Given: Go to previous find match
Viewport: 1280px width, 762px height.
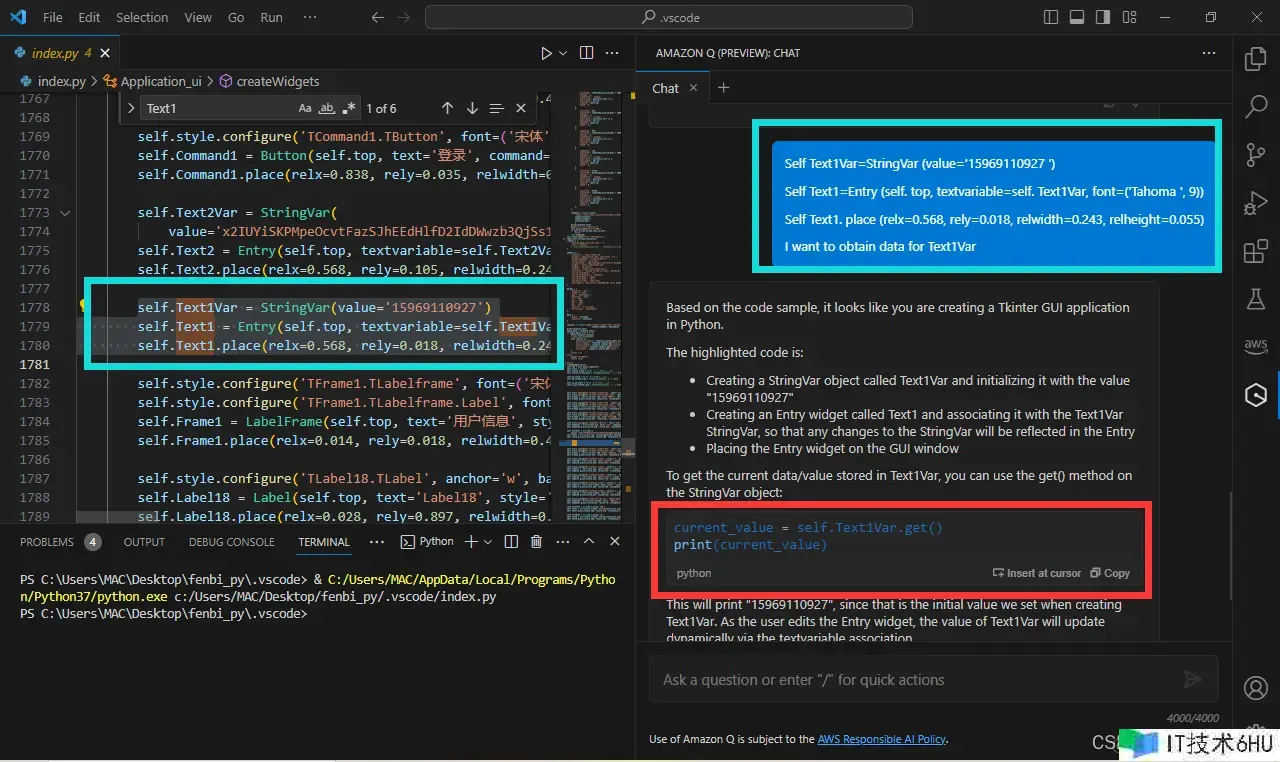Looking at the screenshot, I should (x=447, y=108).
